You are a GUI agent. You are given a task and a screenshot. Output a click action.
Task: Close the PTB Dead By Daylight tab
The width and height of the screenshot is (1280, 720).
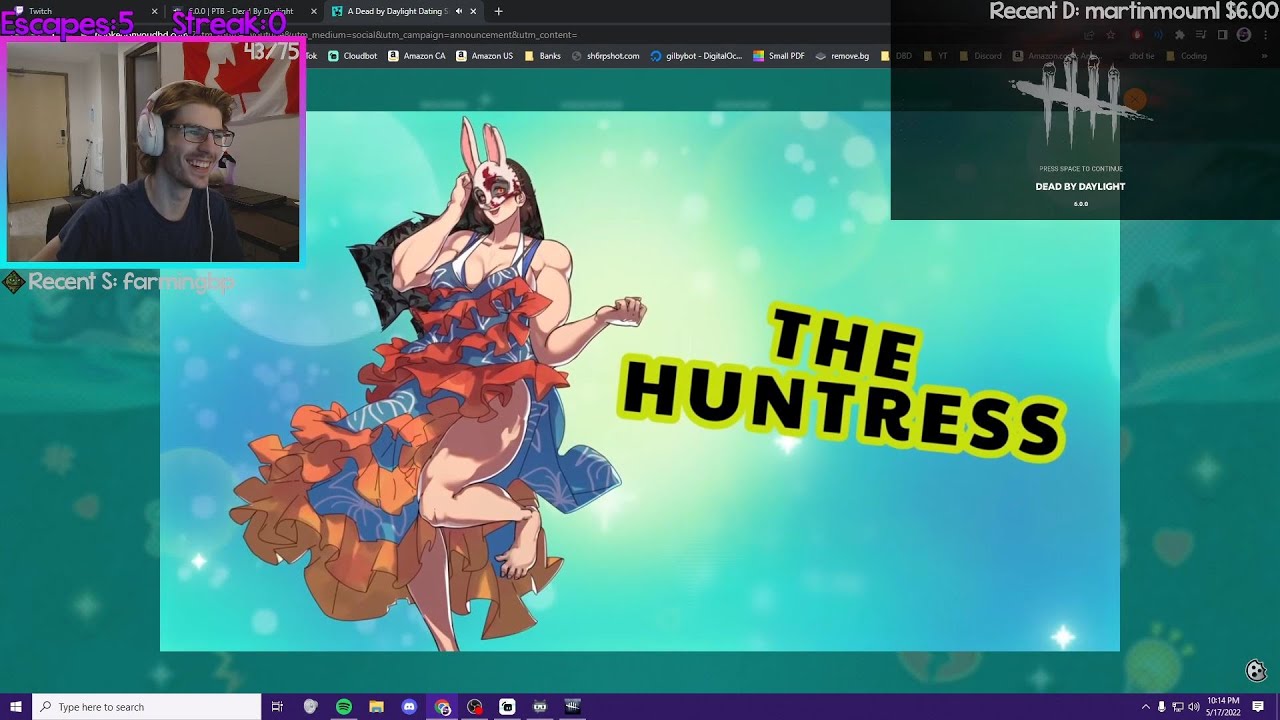313,11
